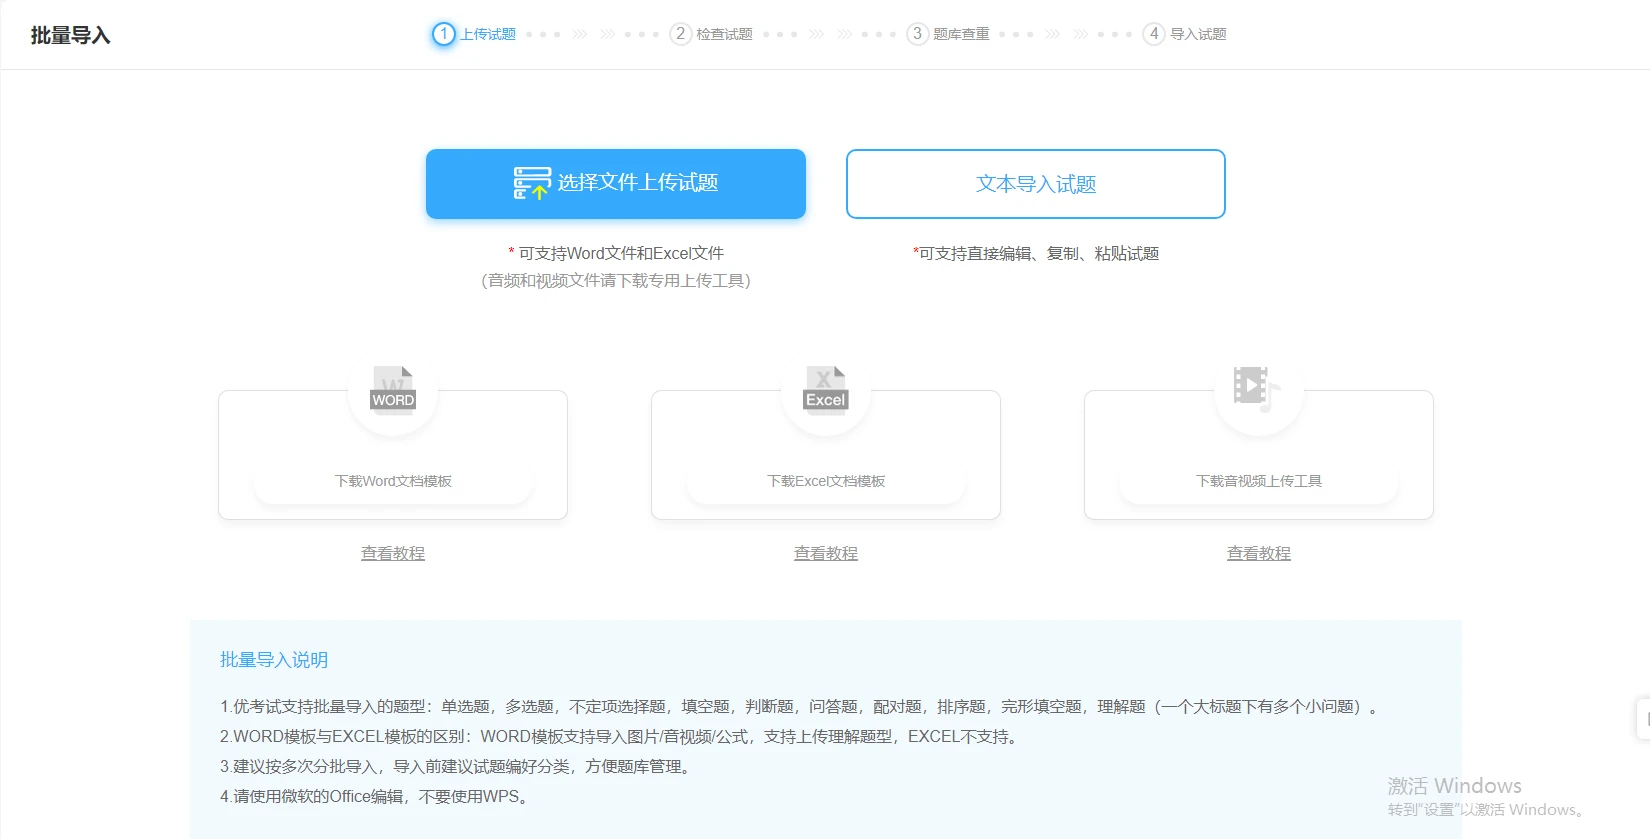Select step 1 circle in the progress bar
The width and height of the screenshot is (1650, 839).
point(443,34)
